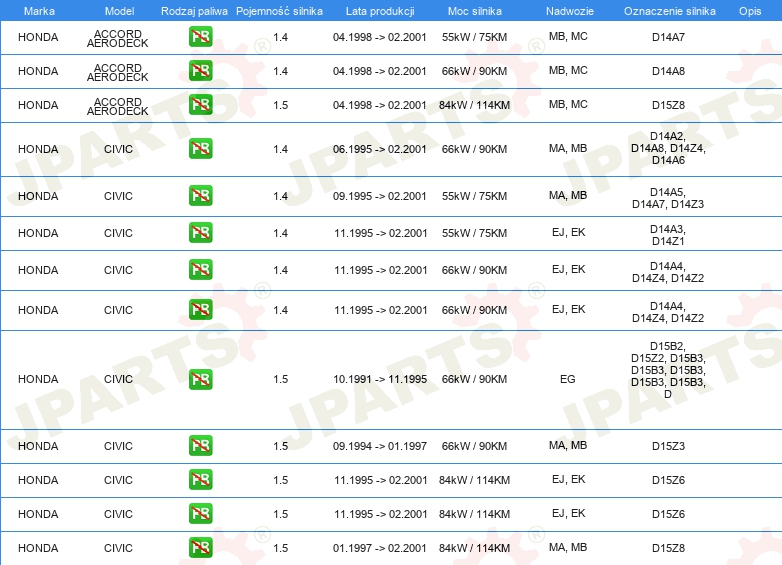This screenshot has height=565, width=782.
Task: Click the Rodzaj paliwa column header
Action: point(194,11)
